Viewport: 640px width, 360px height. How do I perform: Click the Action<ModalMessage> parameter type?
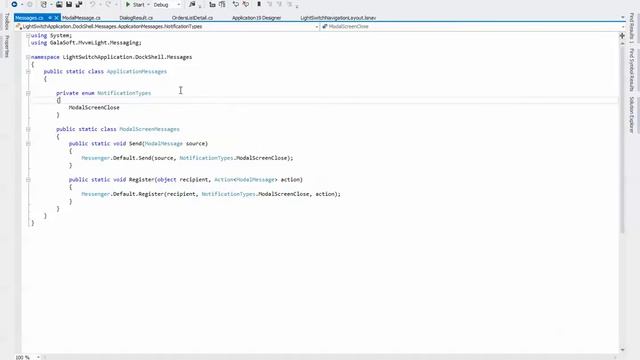click(246, 180)
